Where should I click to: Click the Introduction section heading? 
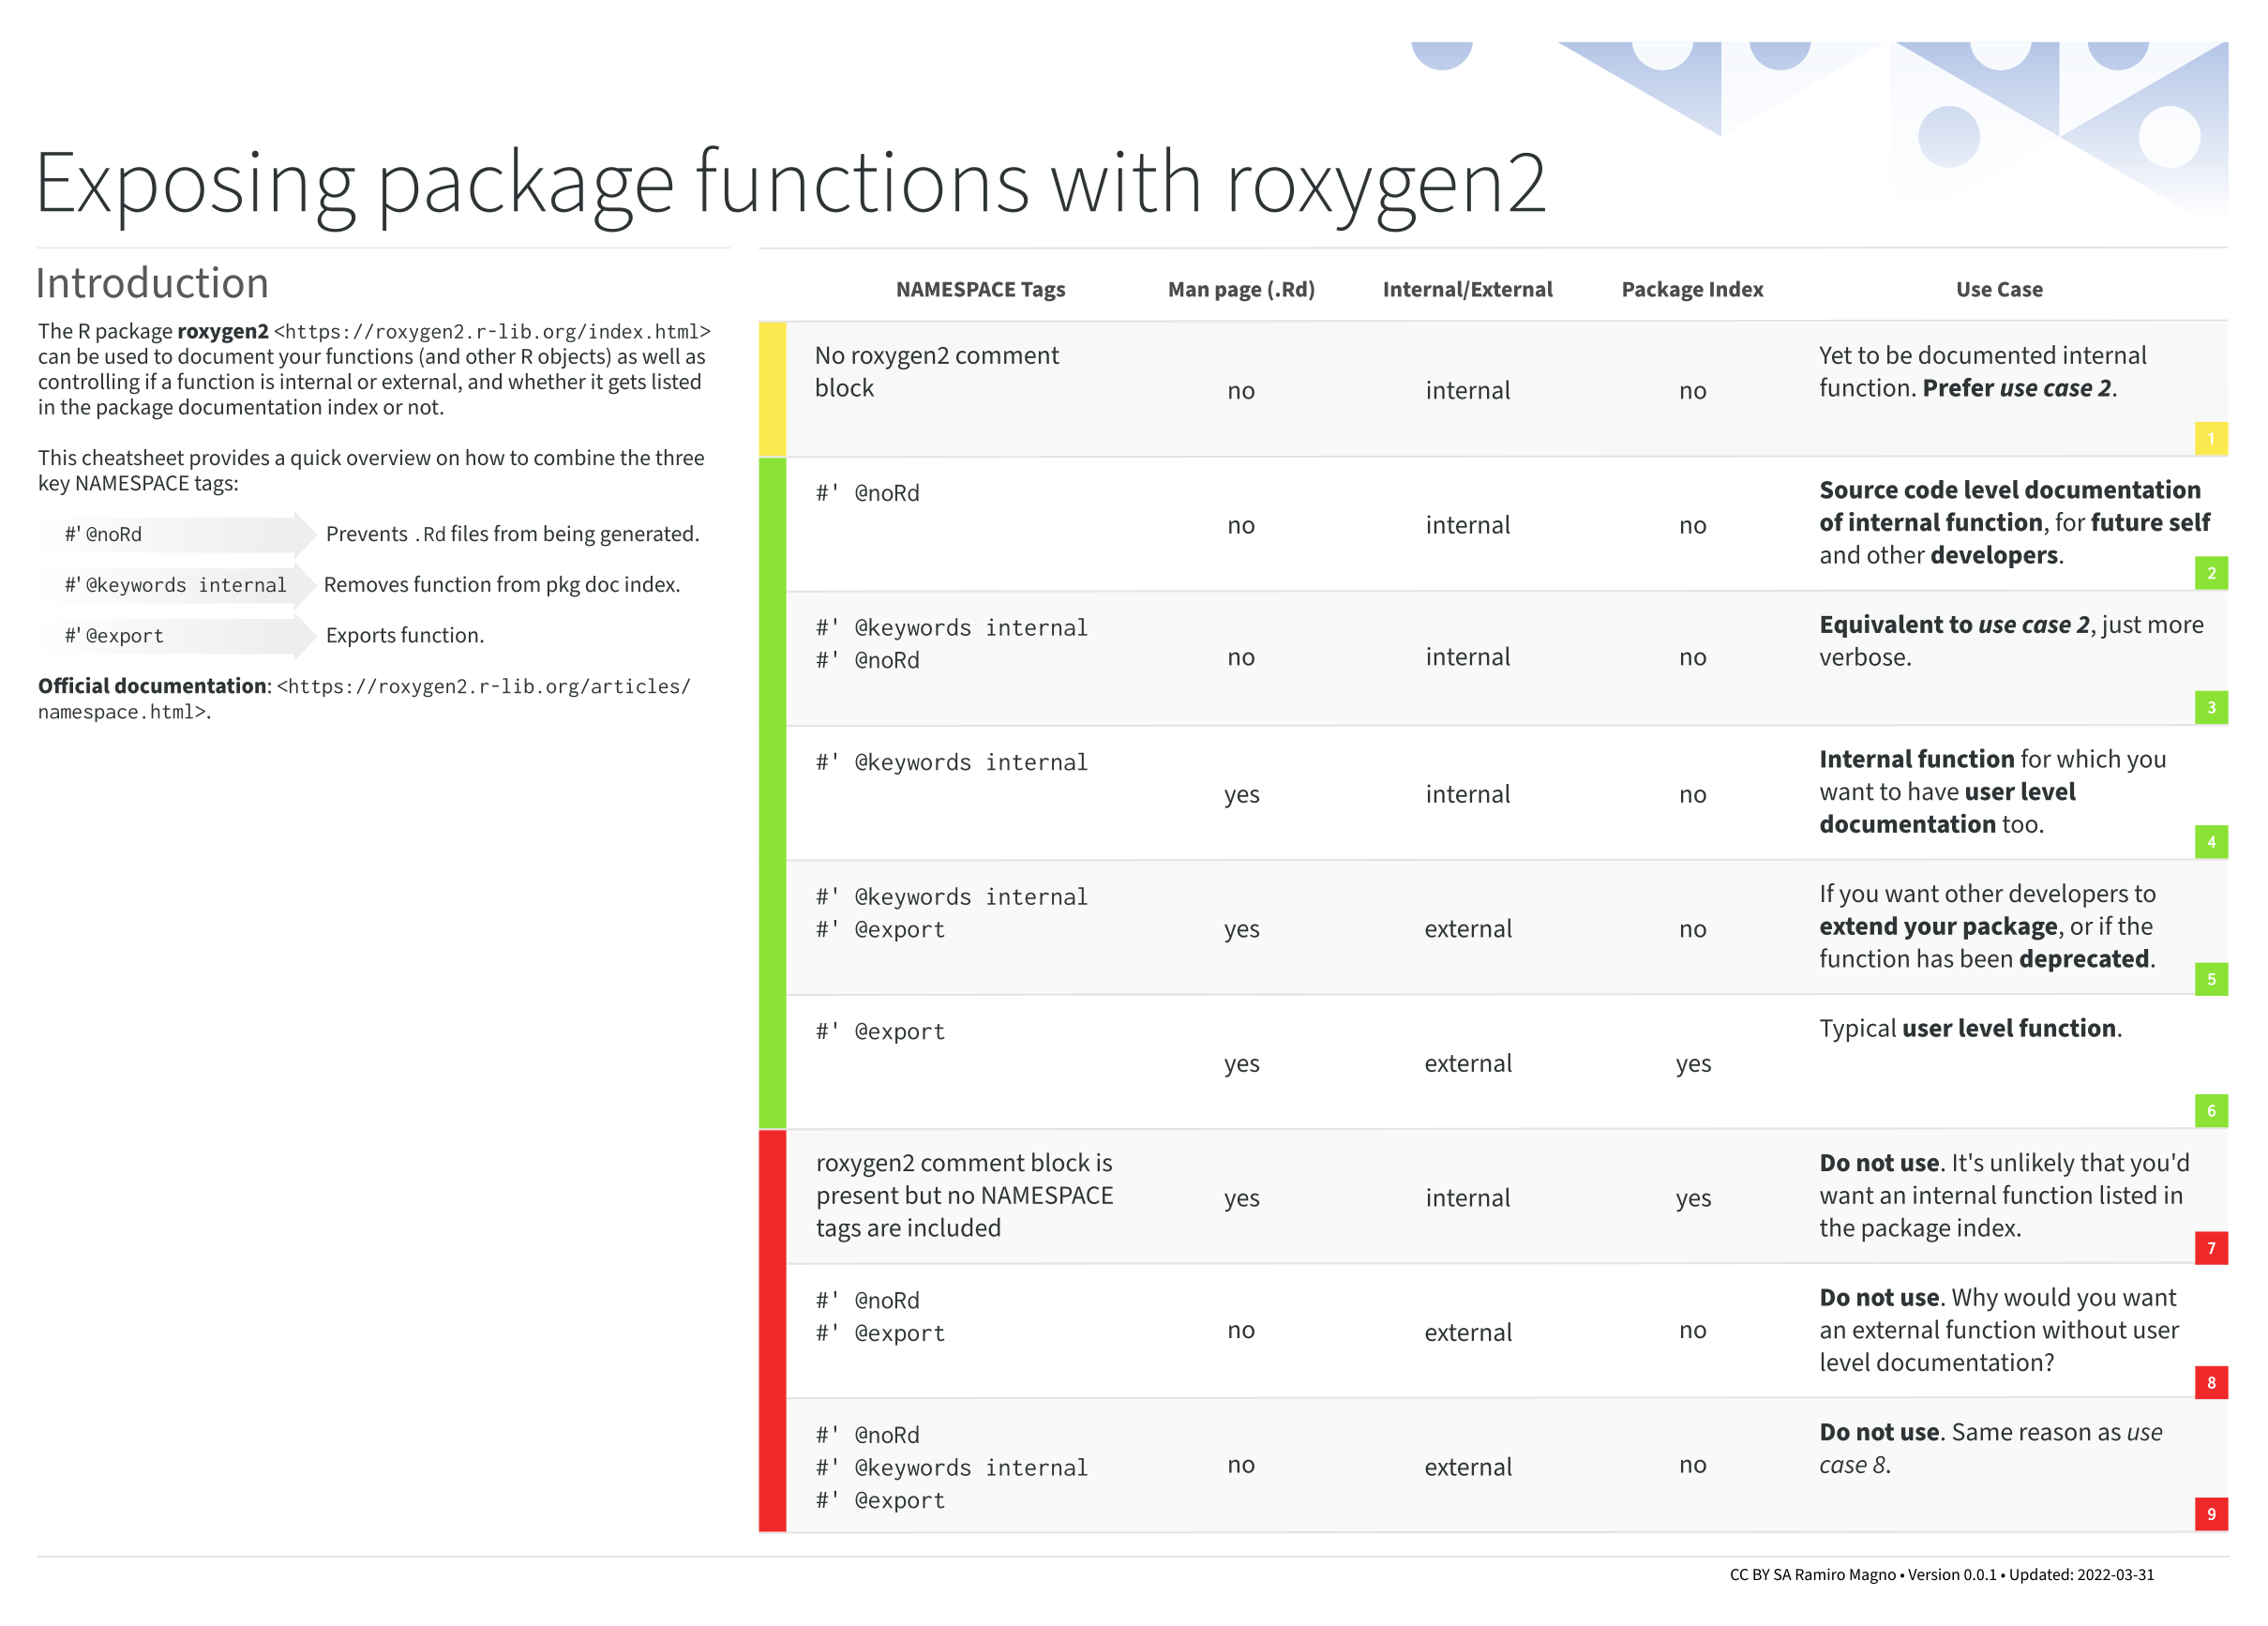152,283
